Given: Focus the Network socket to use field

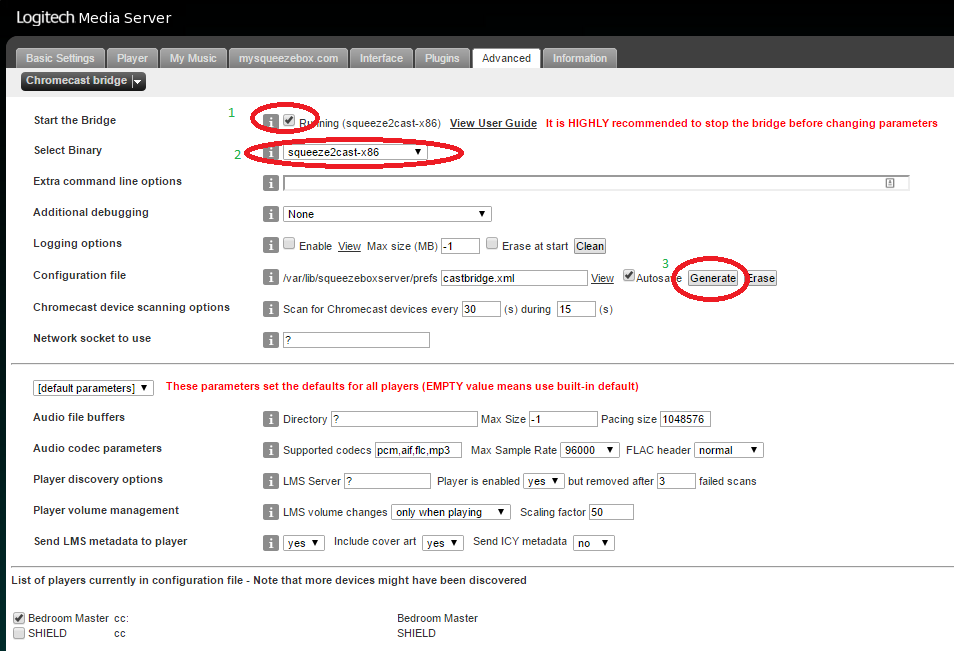Looking at the screenshot, I should click(357, 340).
